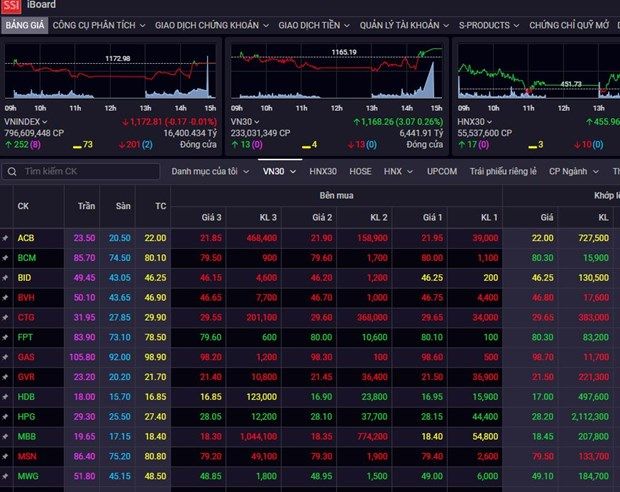Click the HNX30 intraday chart

(539, 71)
